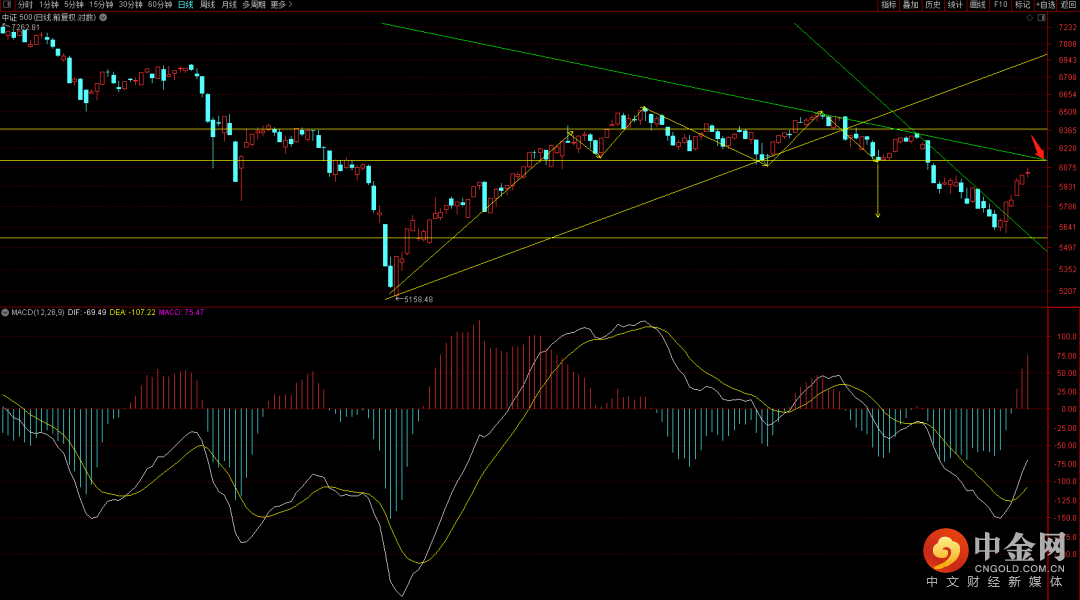
Task: Click the MACD: 75.47 value
Action: pos(181,312)
